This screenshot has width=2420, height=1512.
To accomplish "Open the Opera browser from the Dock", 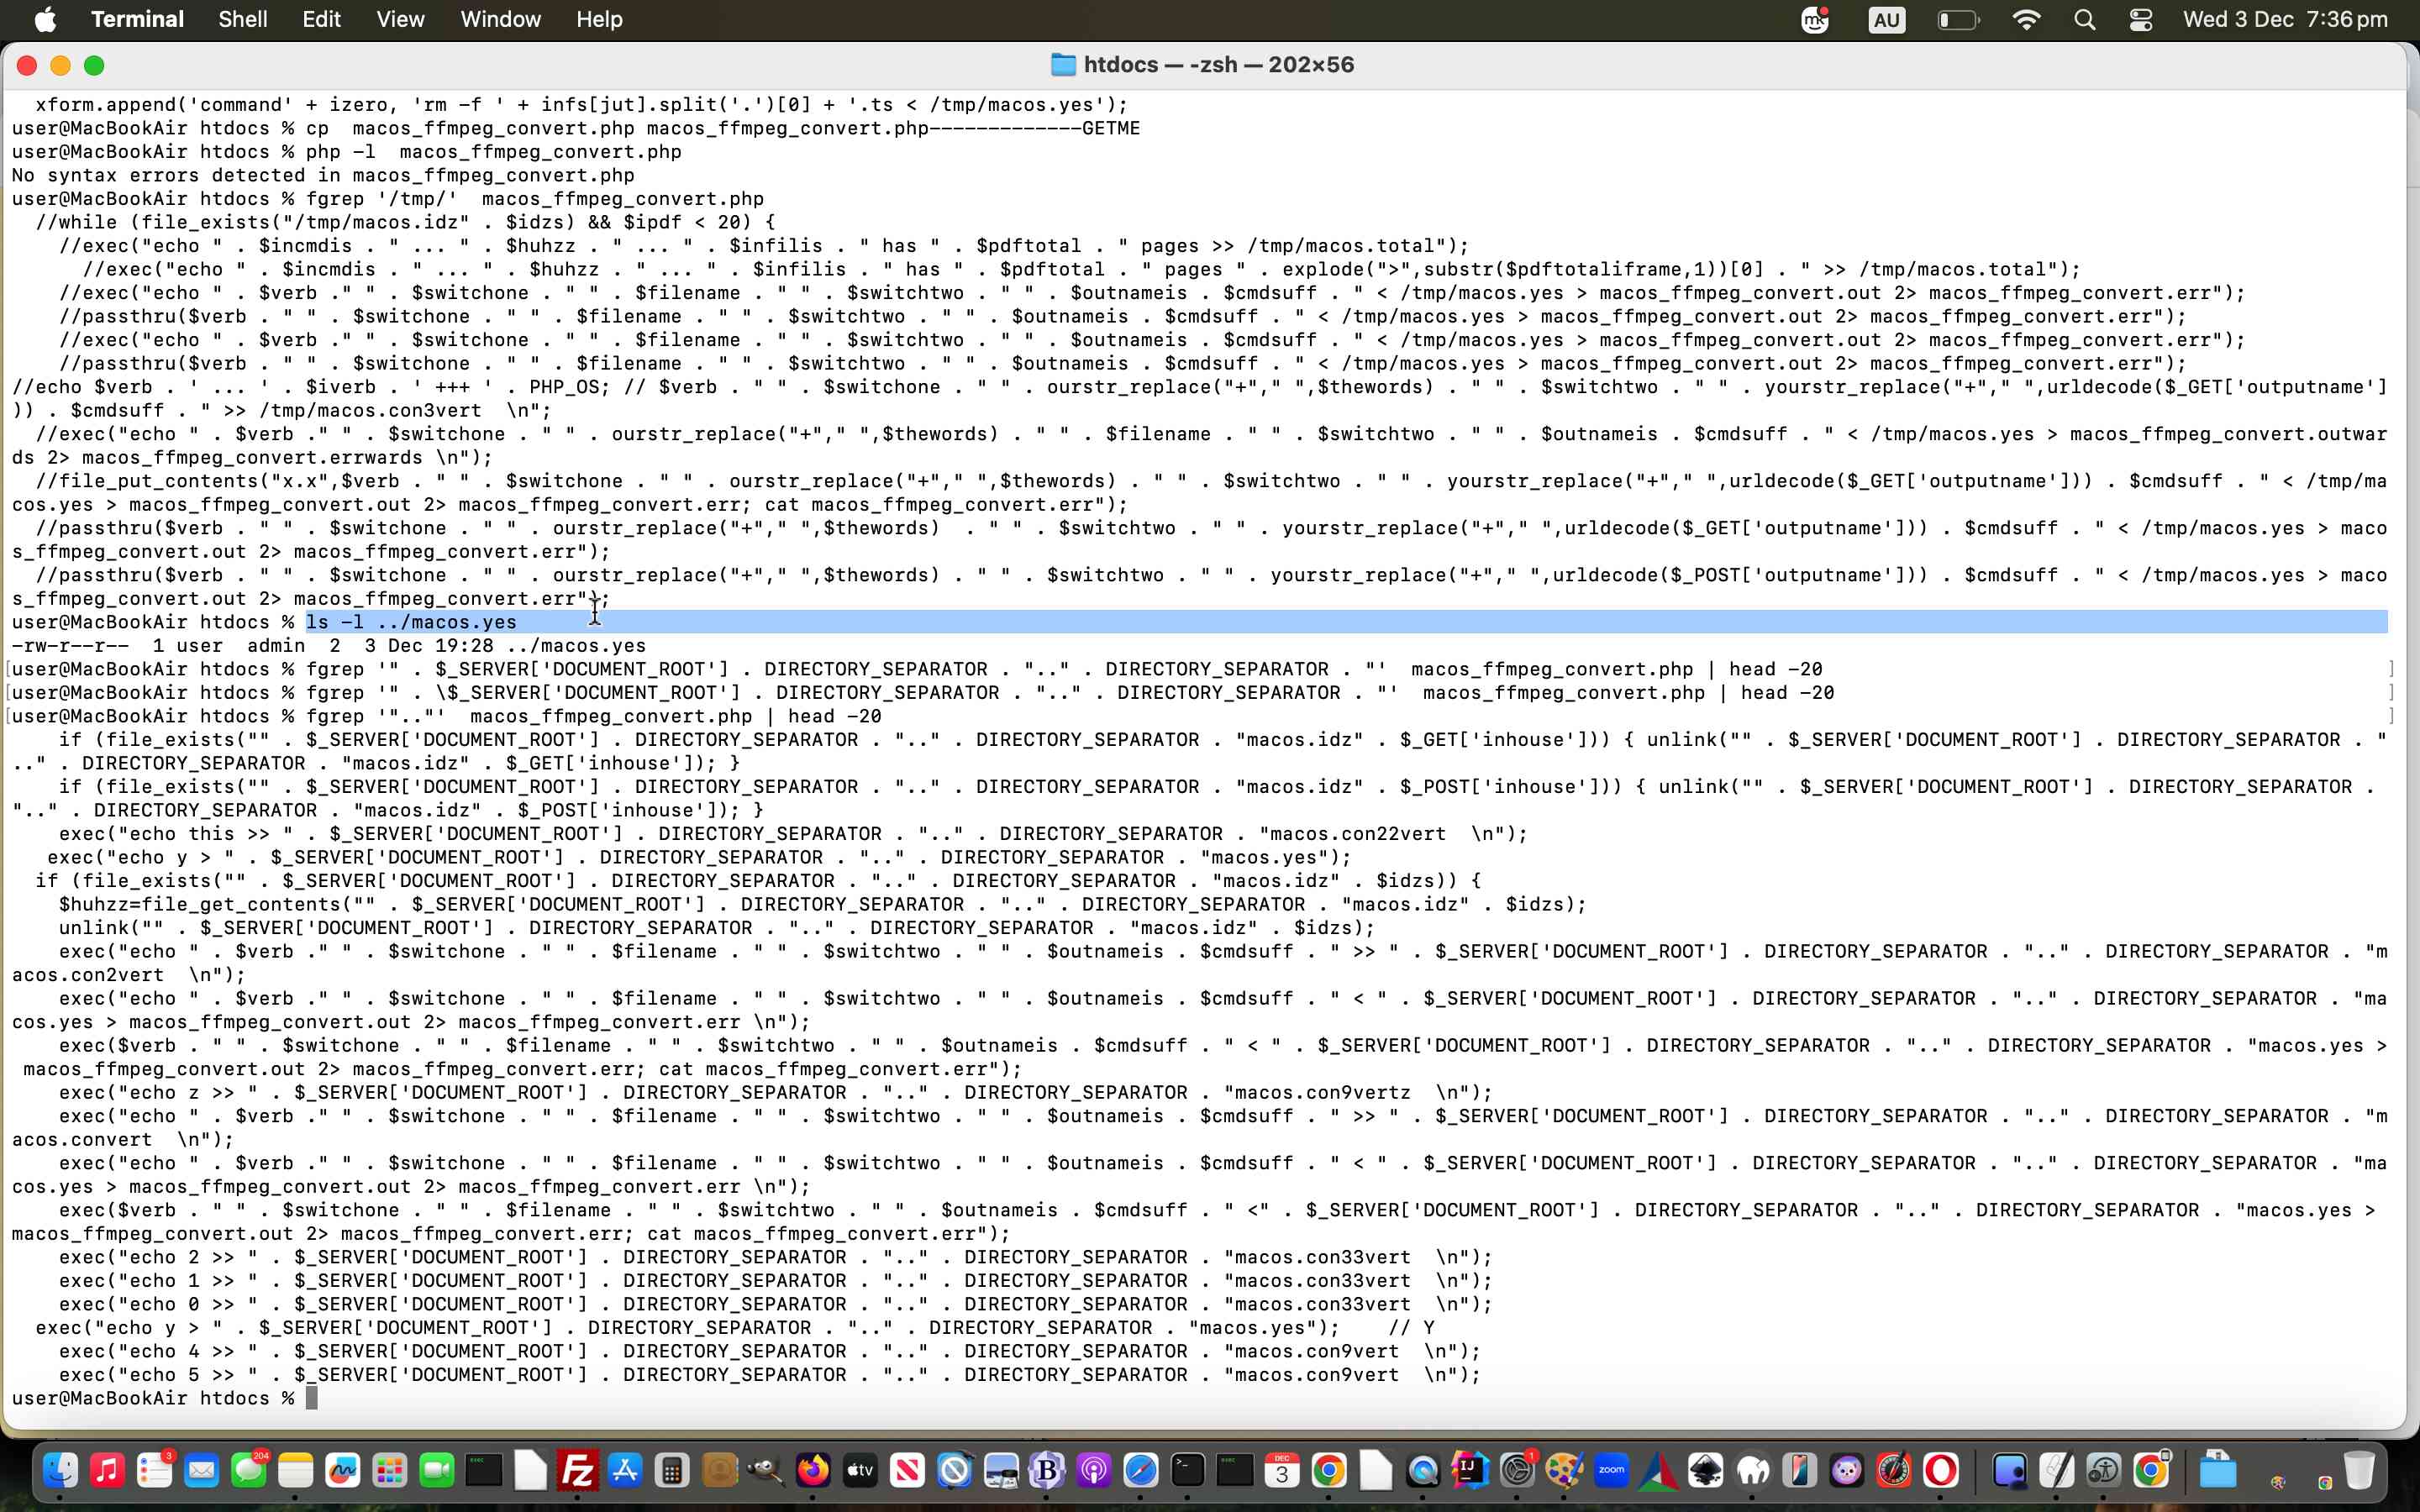I will pos(1942,1470).
